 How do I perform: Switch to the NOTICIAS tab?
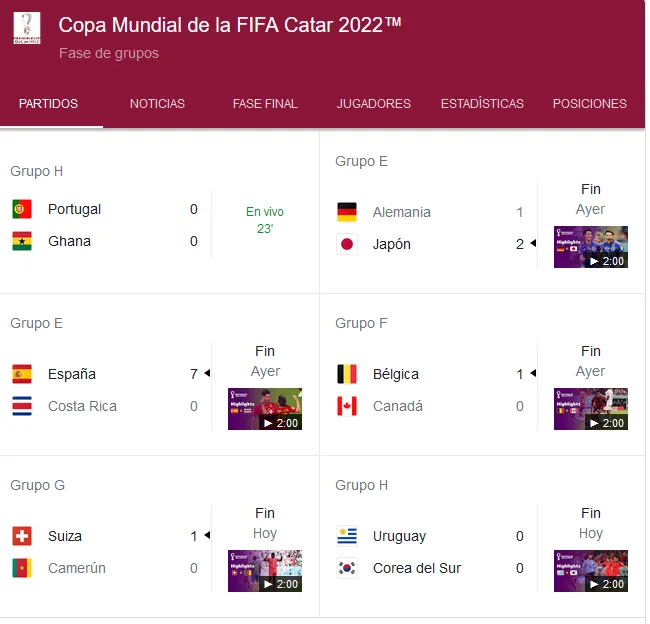pos(158,104)
